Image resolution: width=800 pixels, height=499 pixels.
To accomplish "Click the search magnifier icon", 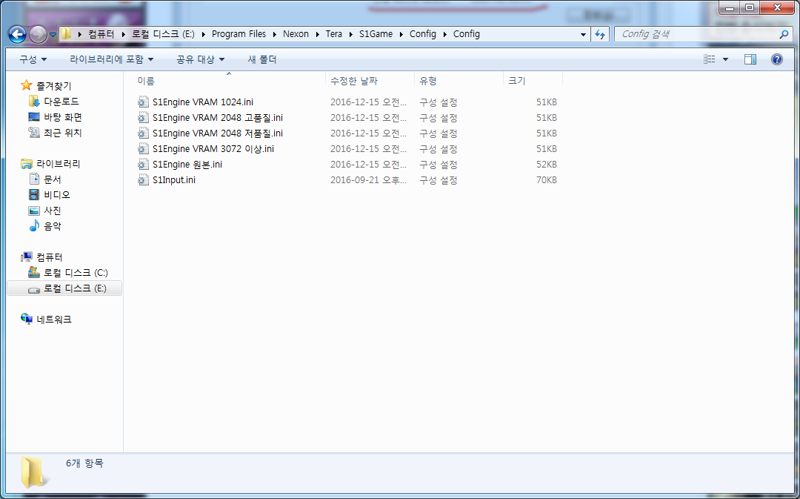I will tap(784, 34).
